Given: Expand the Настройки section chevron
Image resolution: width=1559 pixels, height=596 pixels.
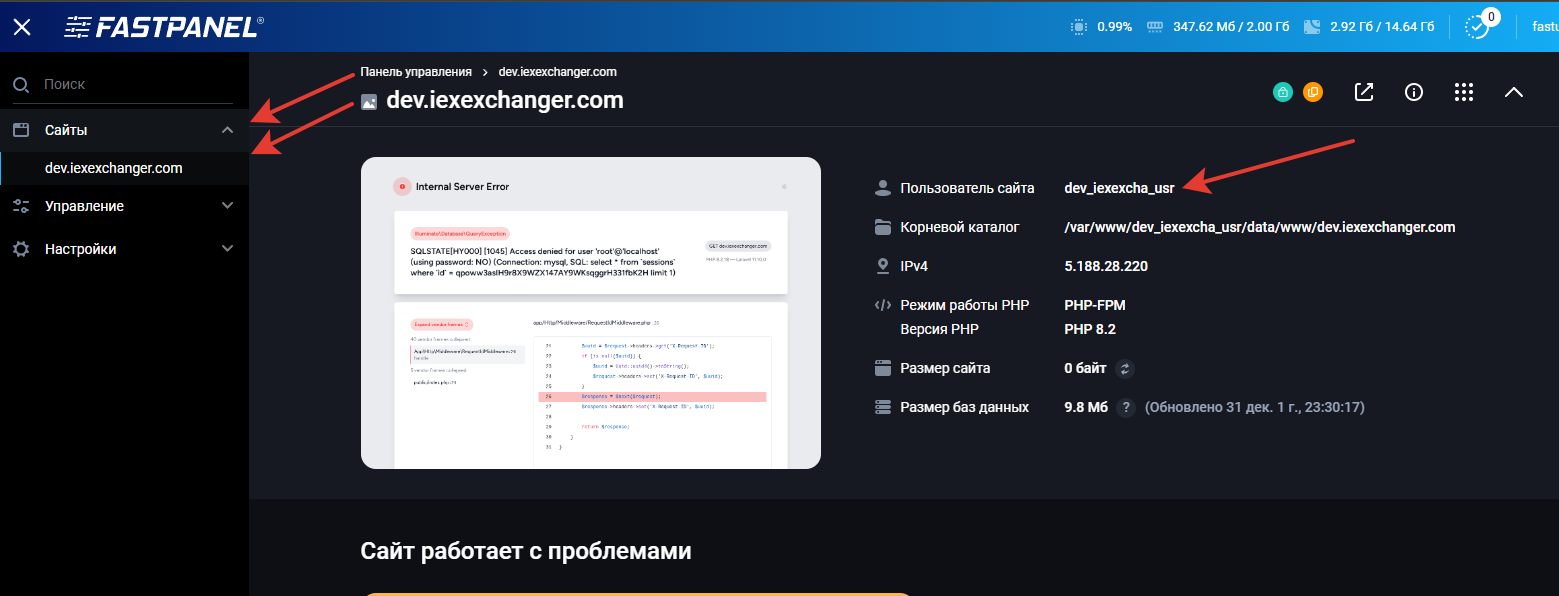Looking at the screenshot, I should [x=227, y=249].
